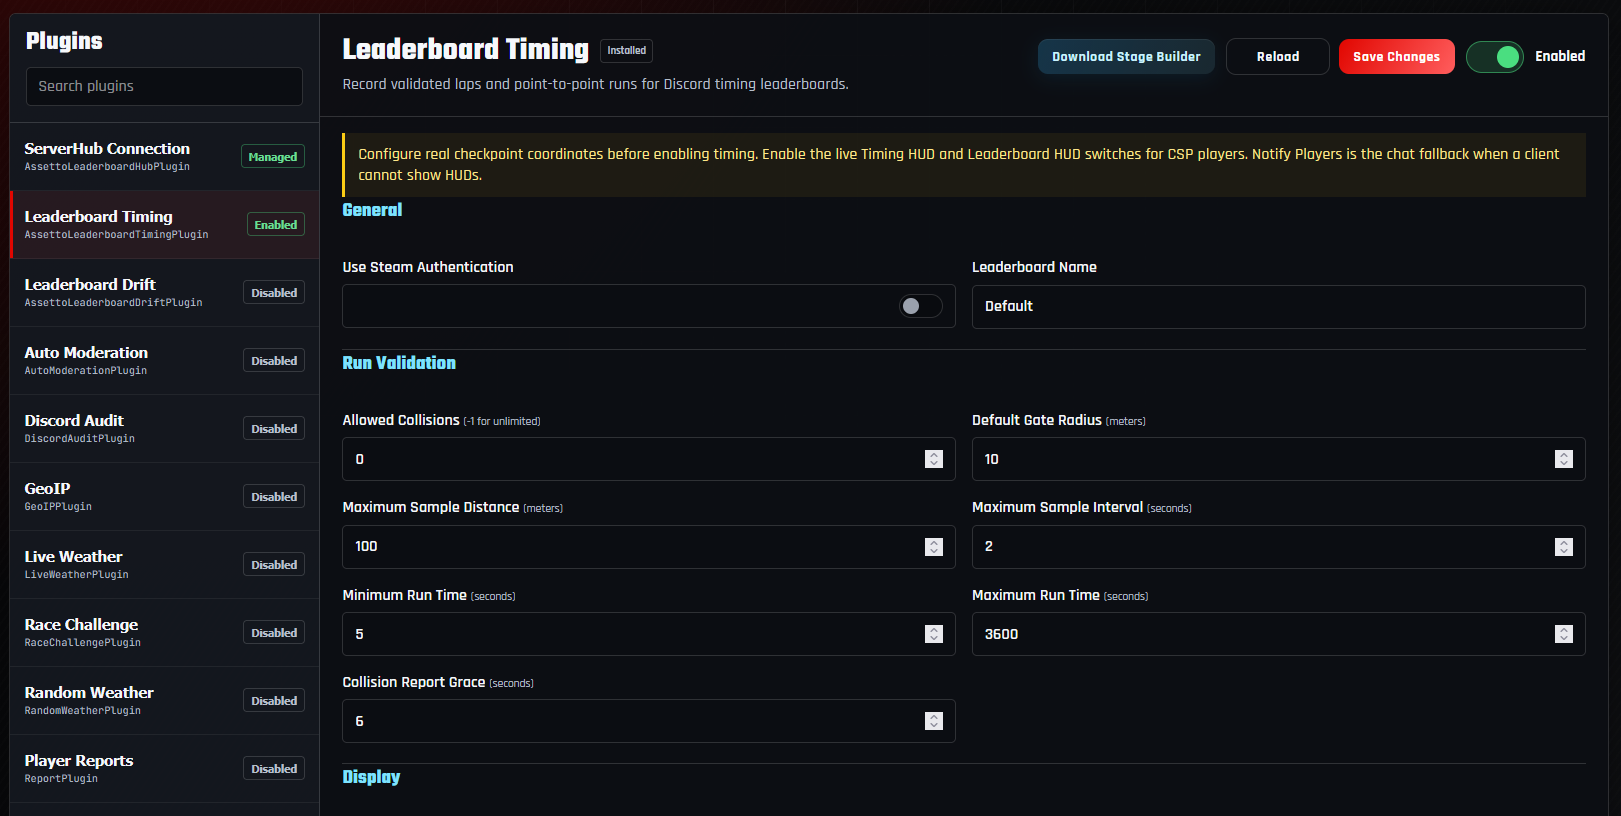
Task: Open the Race Challenge plugin
Action: 164,633
